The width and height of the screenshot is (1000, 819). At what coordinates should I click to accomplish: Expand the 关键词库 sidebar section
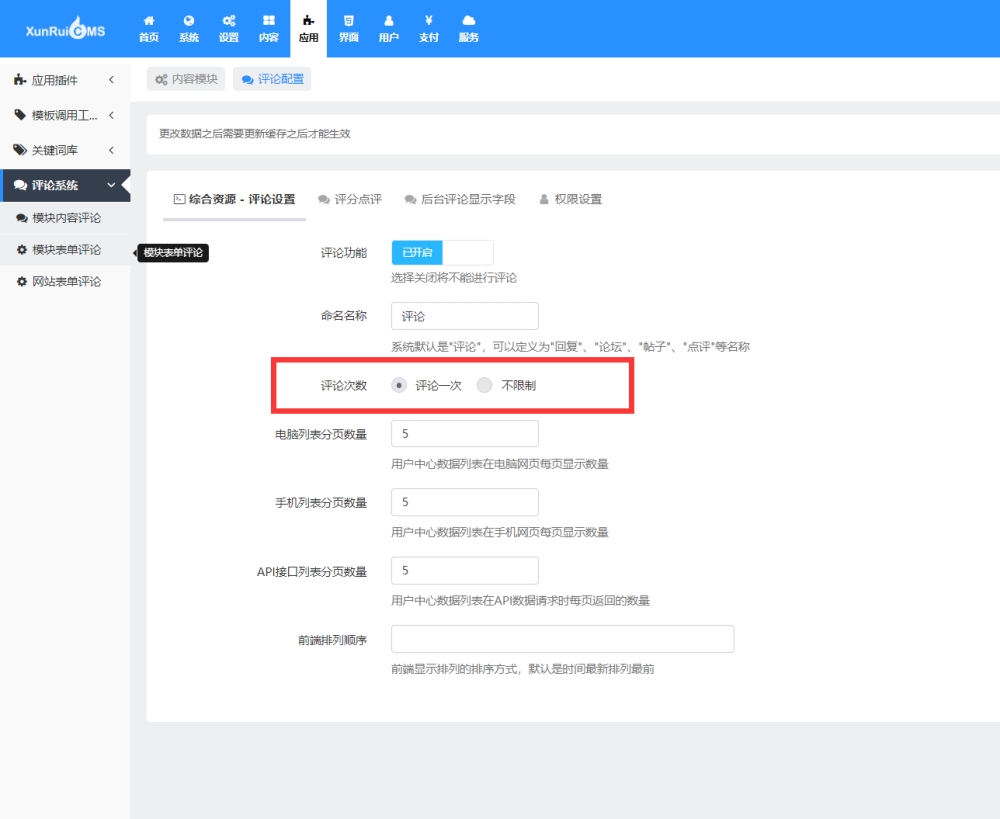tap(65, 150)
